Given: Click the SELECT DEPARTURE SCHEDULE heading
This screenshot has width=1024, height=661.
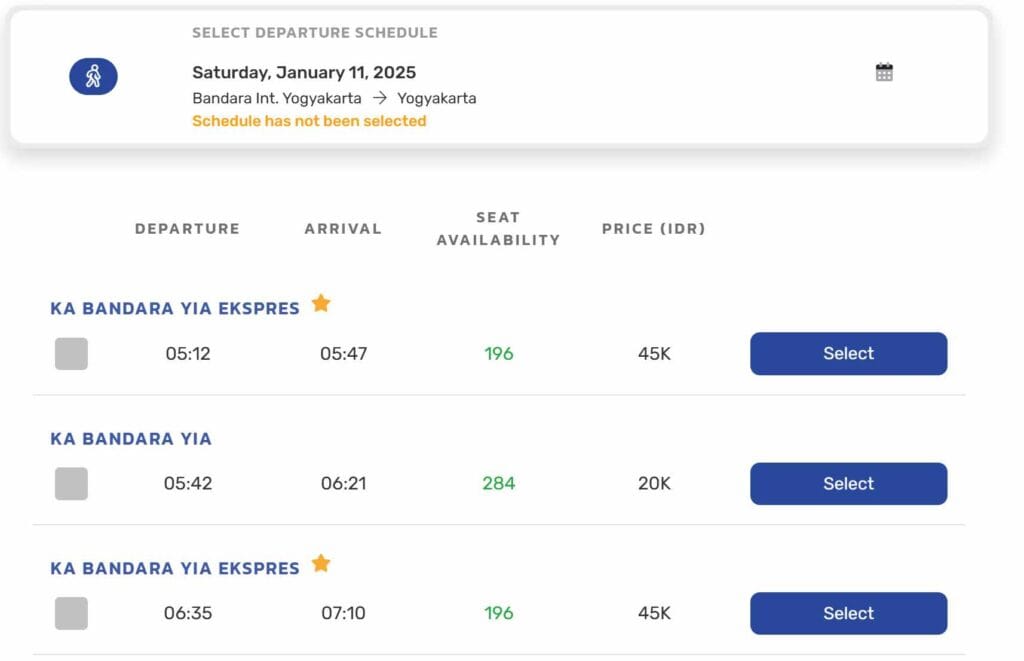Looking at the screenshot, I should click(314, 32).
